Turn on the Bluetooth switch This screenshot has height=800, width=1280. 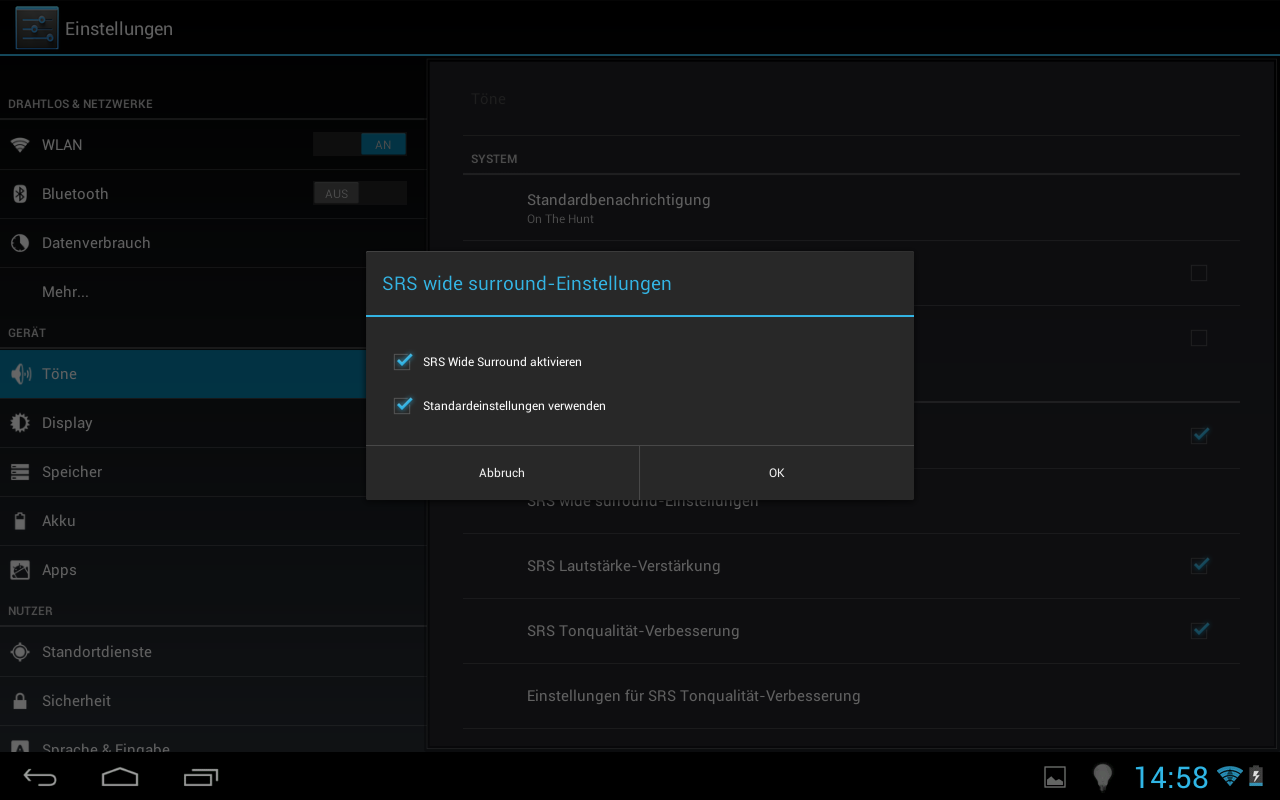360,194
